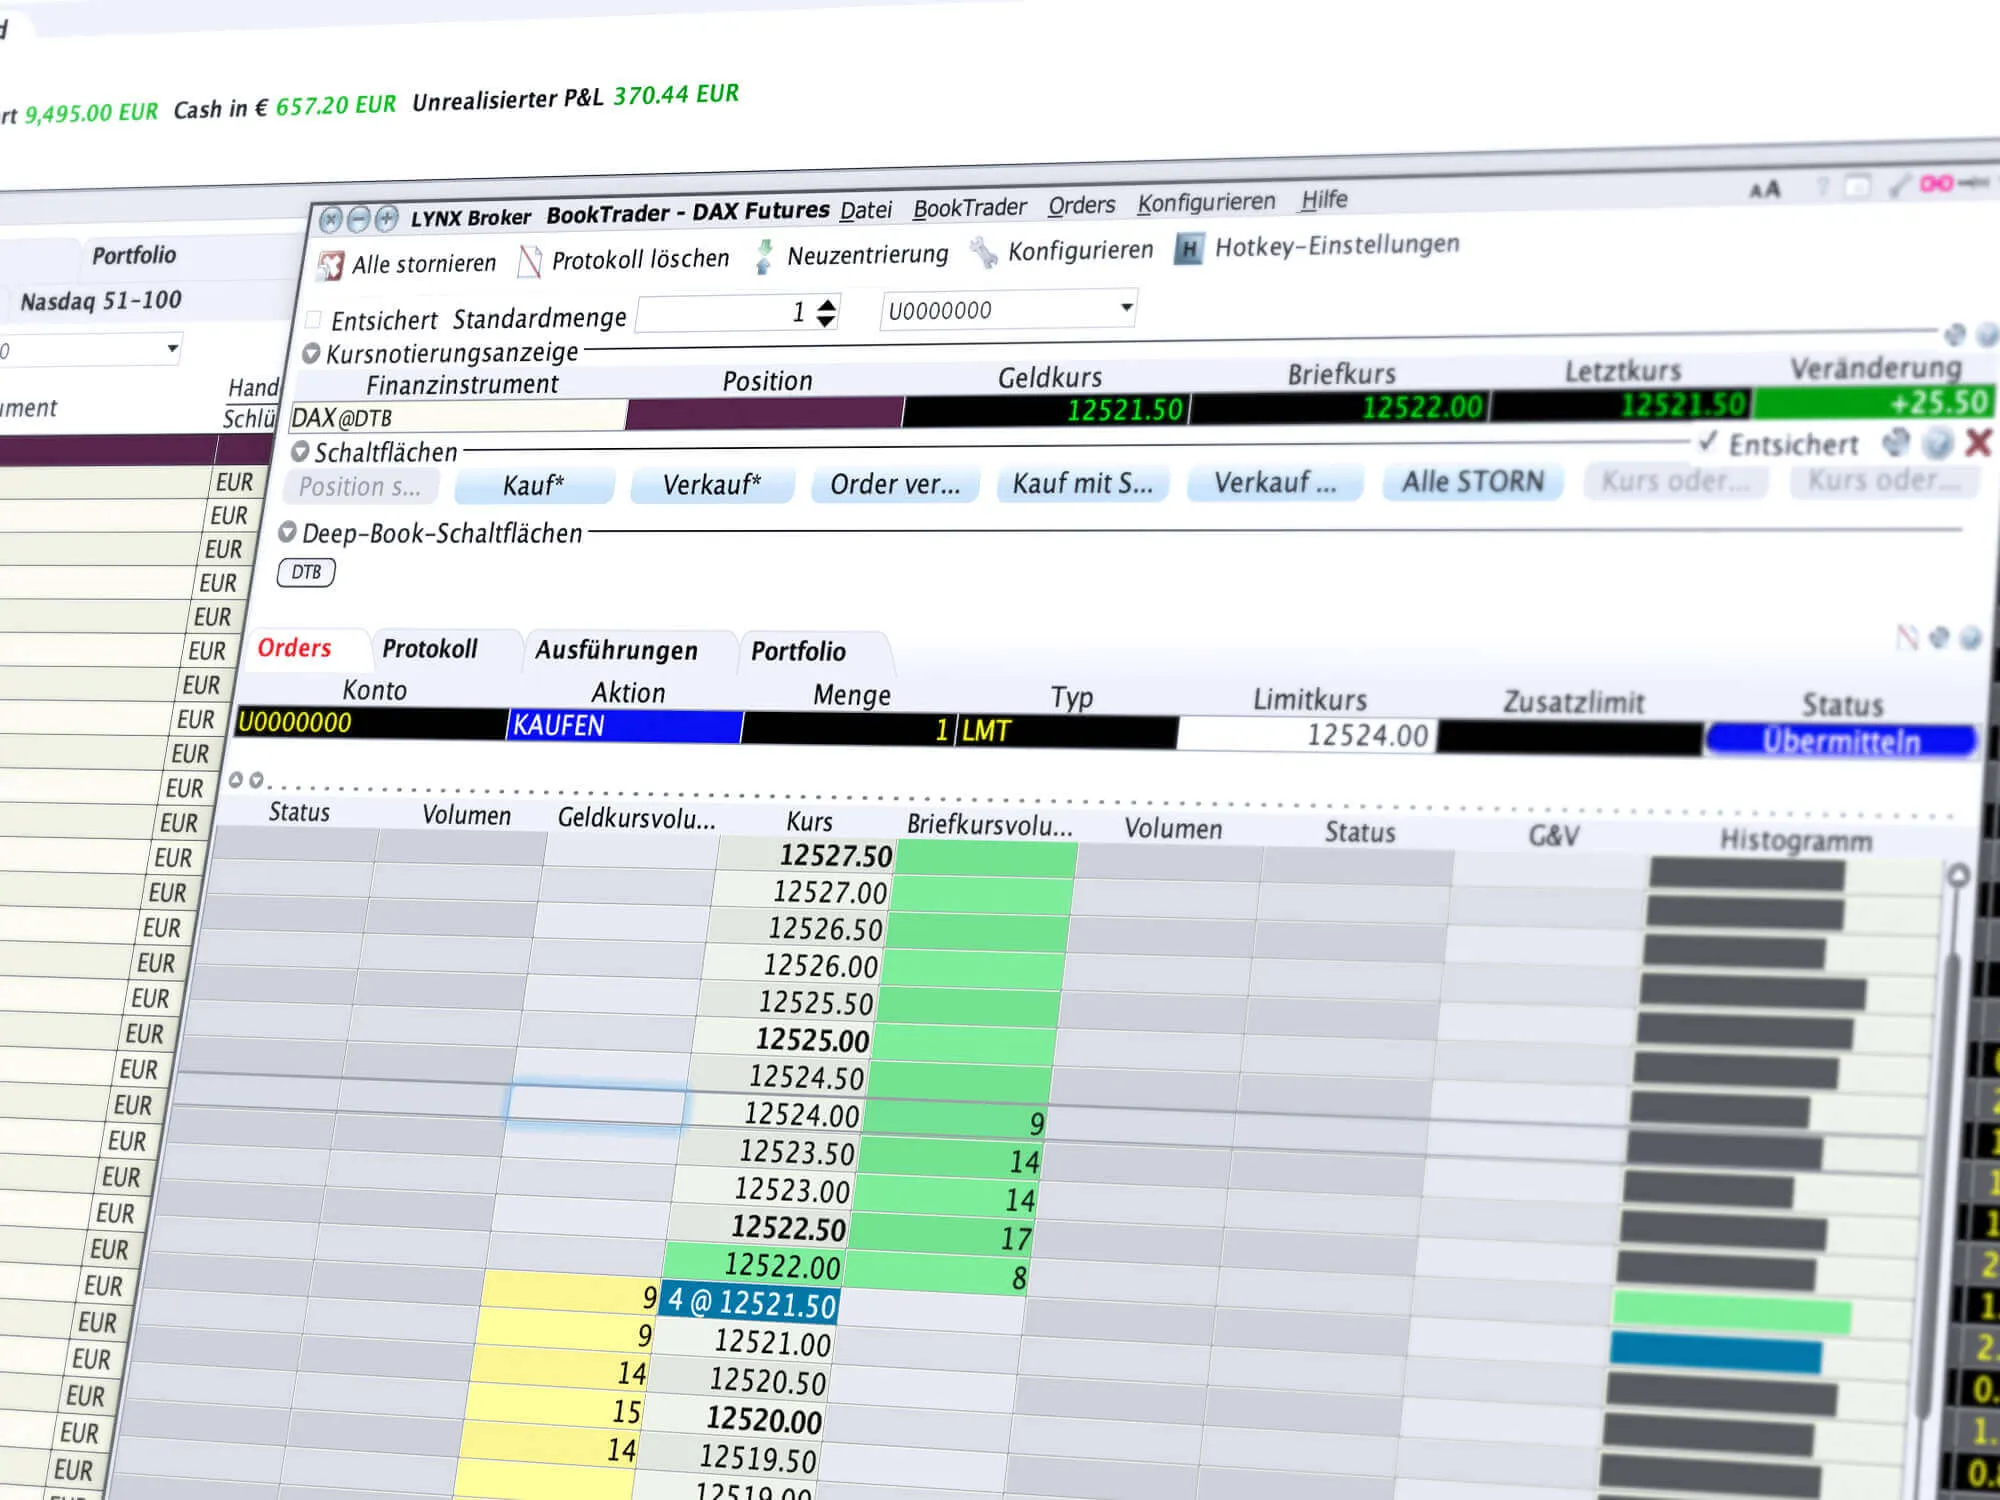Click the font size AA icon
Image resolution: width=2000 pixels, height=1500 pixels.
pos(1765,189)
